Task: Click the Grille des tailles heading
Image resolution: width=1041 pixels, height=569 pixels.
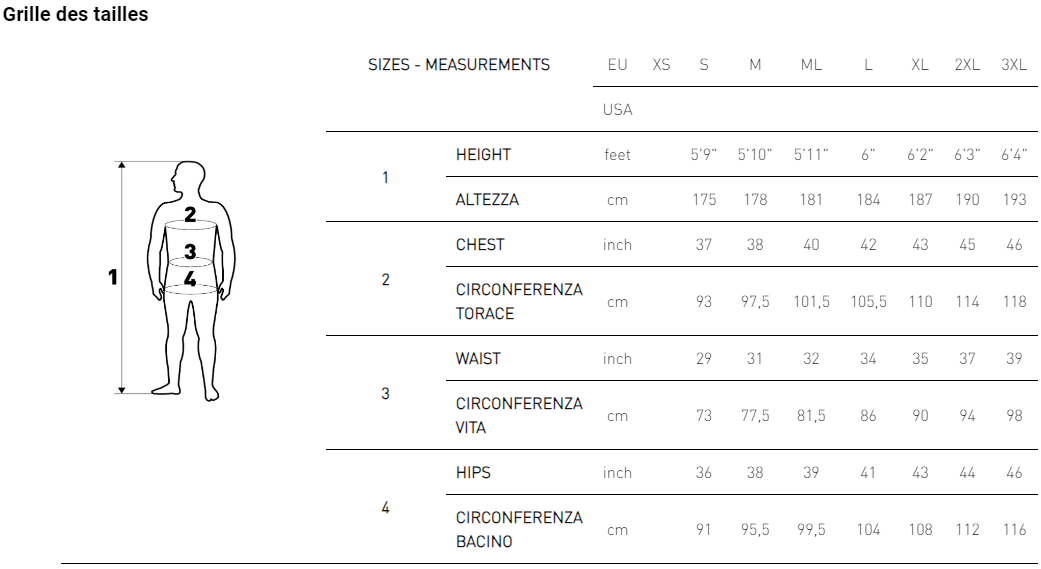Action: 76,14
